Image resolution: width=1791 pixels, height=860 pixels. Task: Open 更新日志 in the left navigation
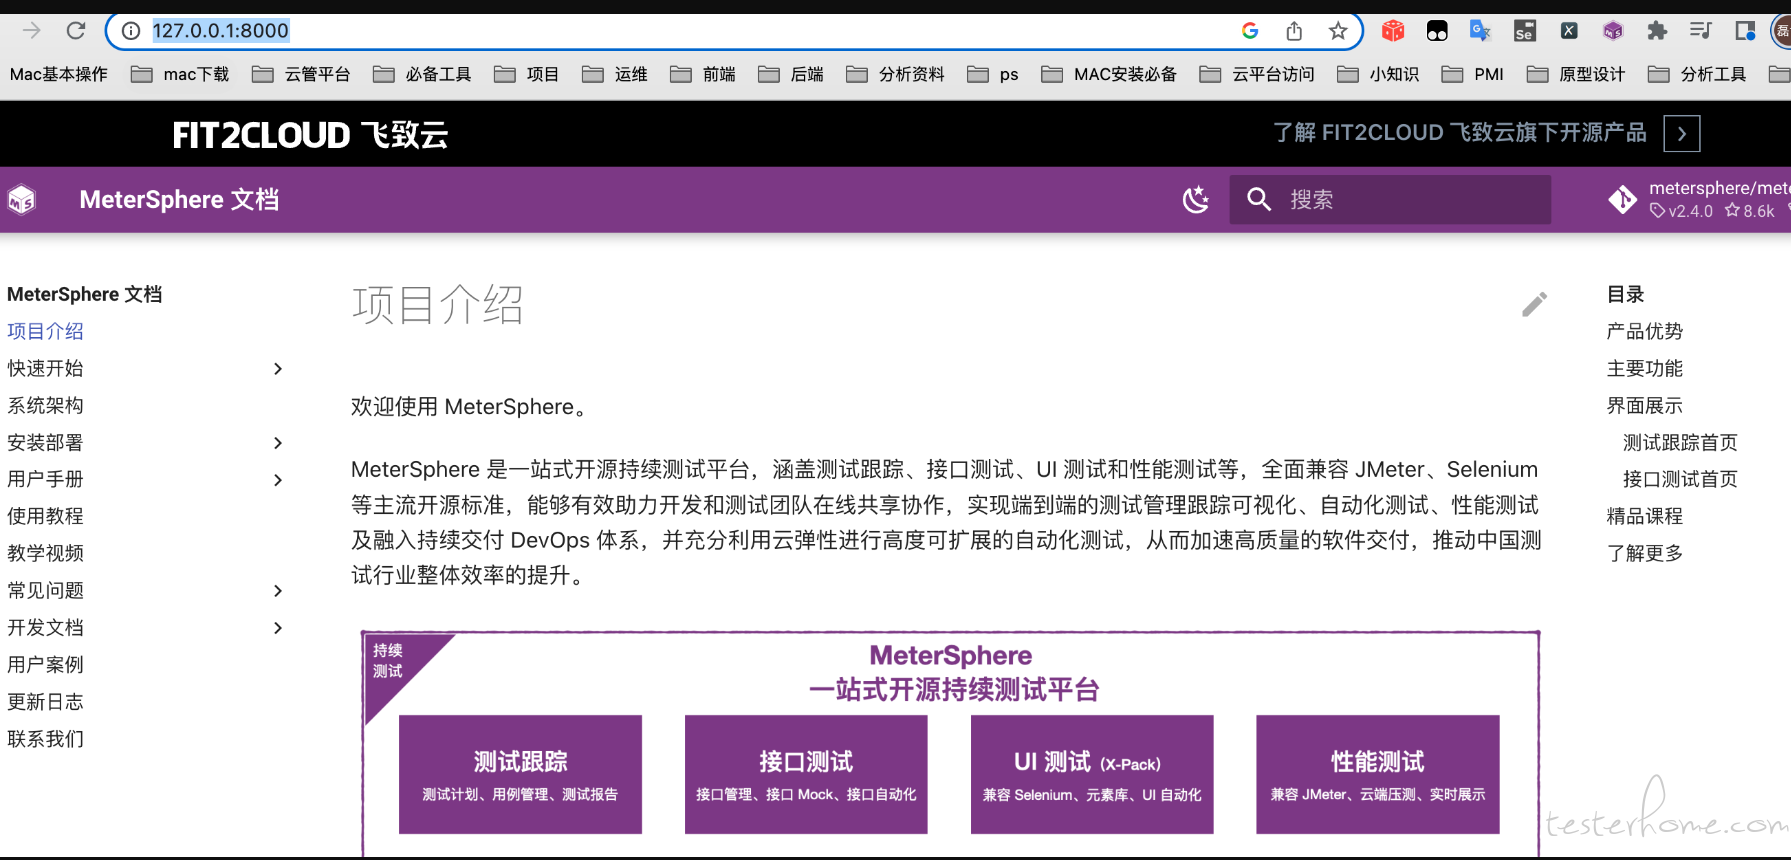coord(45,701)
